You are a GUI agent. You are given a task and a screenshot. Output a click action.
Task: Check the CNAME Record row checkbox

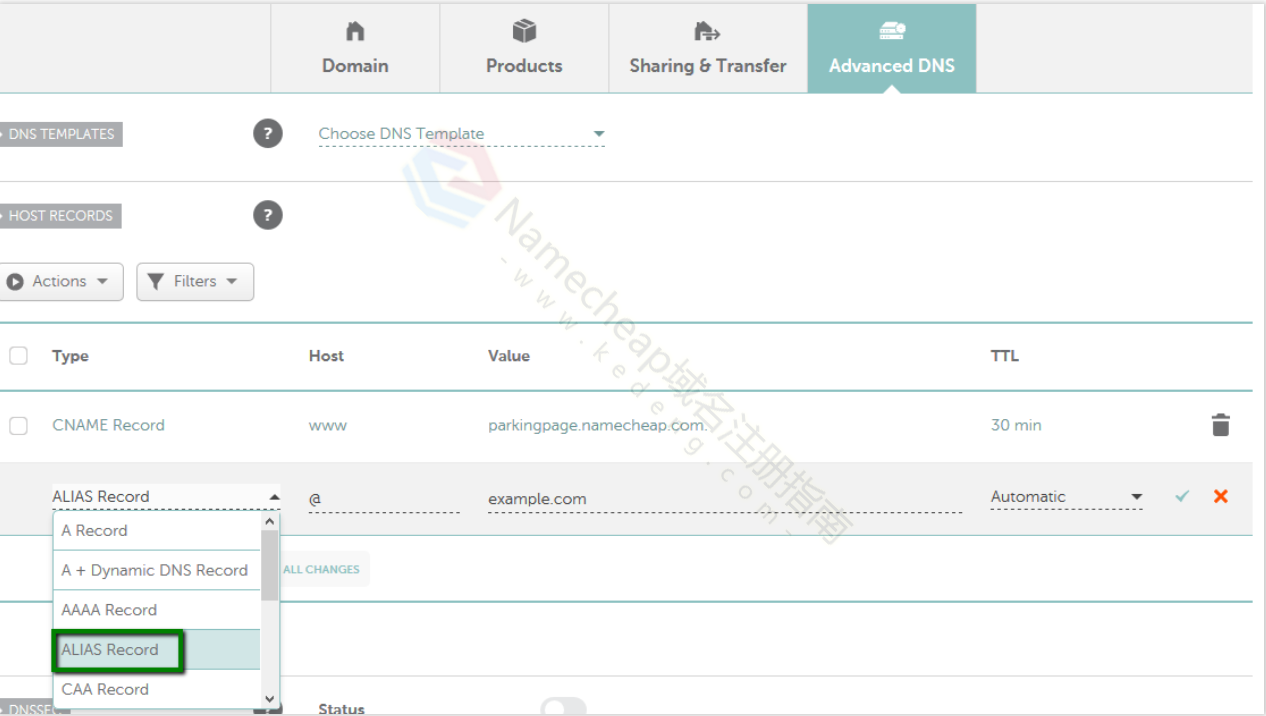[18, 426]
